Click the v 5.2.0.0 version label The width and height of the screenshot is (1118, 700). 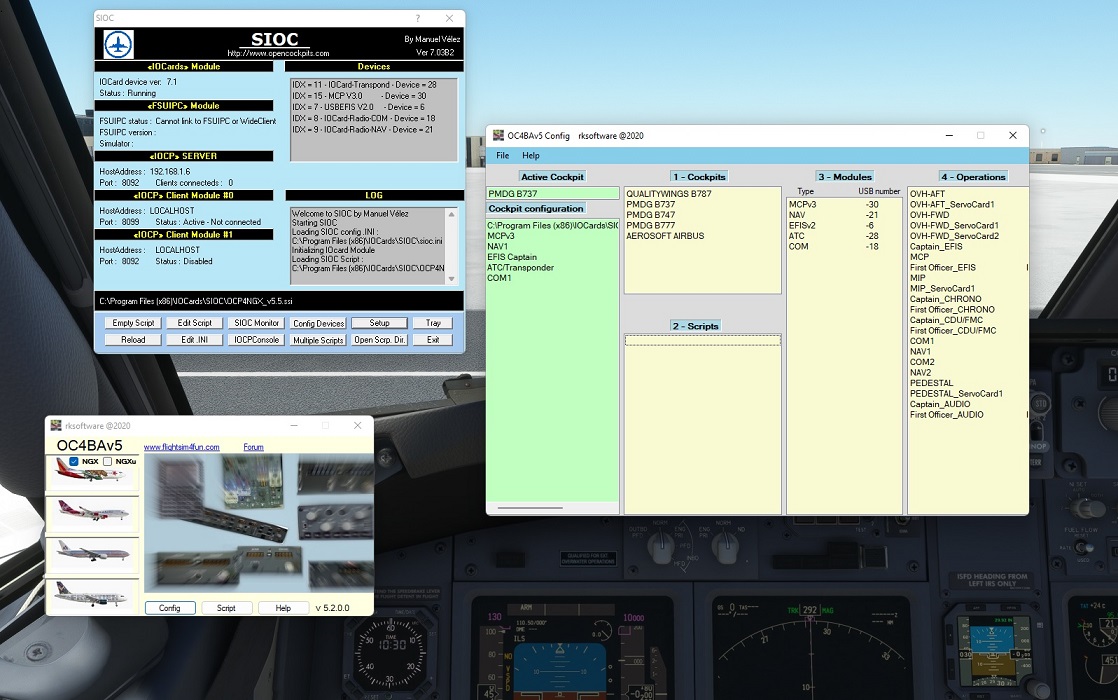(332, 608)
